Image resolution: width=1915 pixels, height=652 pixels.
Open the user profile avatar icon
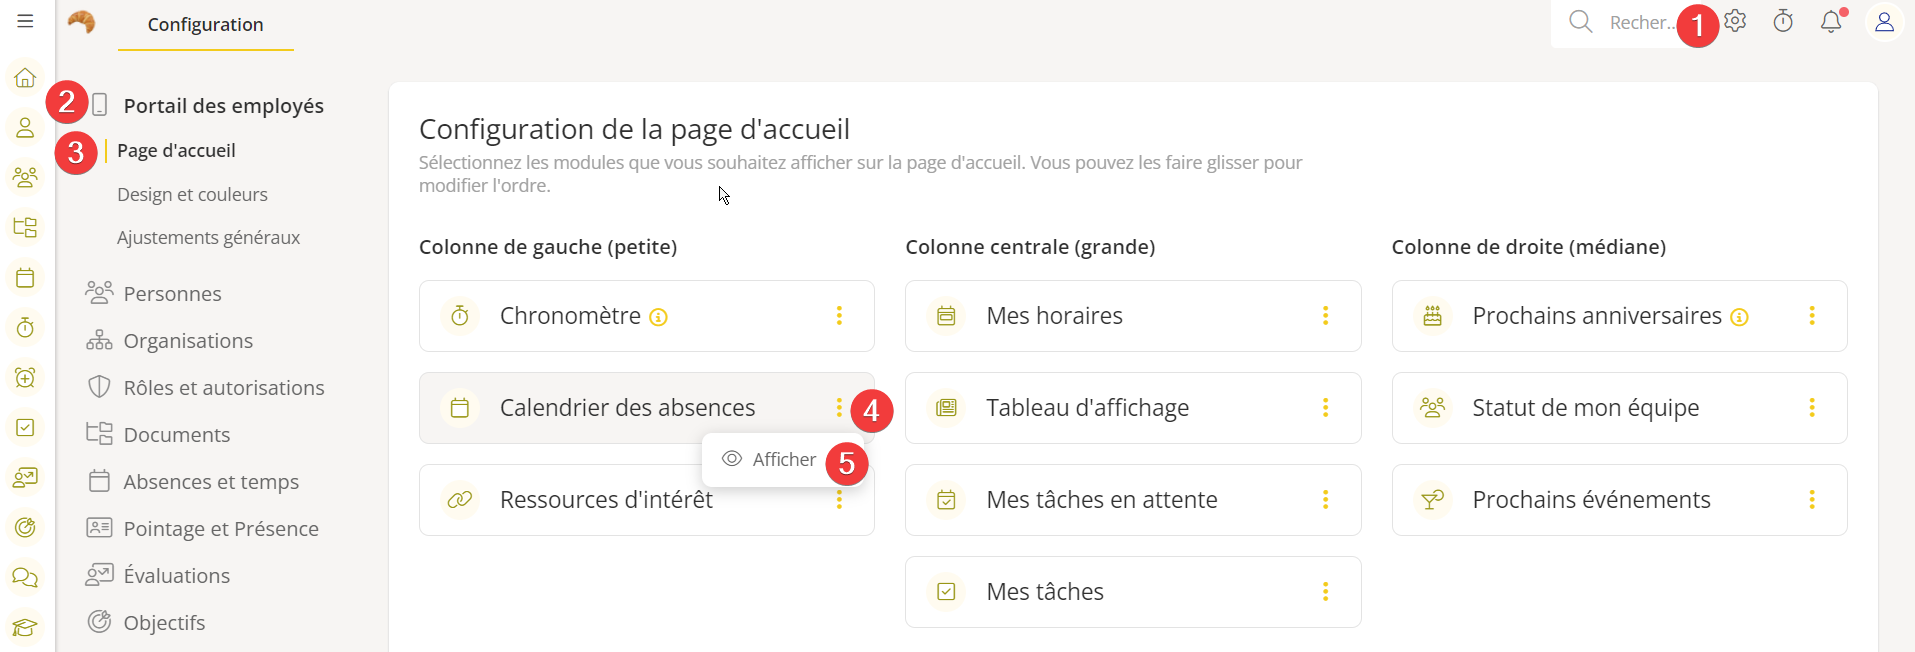coord(1884,22)
